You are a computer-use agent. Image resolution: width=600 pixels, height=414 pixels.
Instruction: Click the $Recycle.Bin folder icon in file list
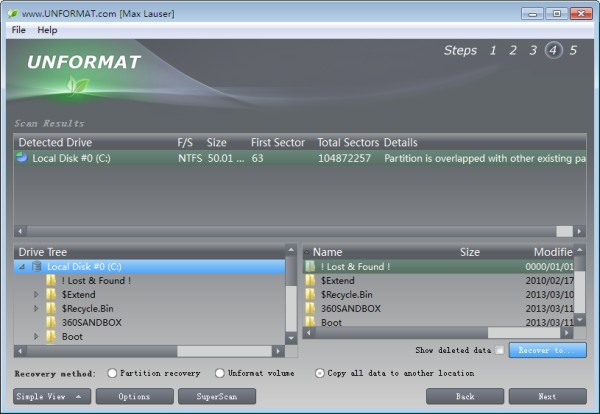tap(310, 295)
